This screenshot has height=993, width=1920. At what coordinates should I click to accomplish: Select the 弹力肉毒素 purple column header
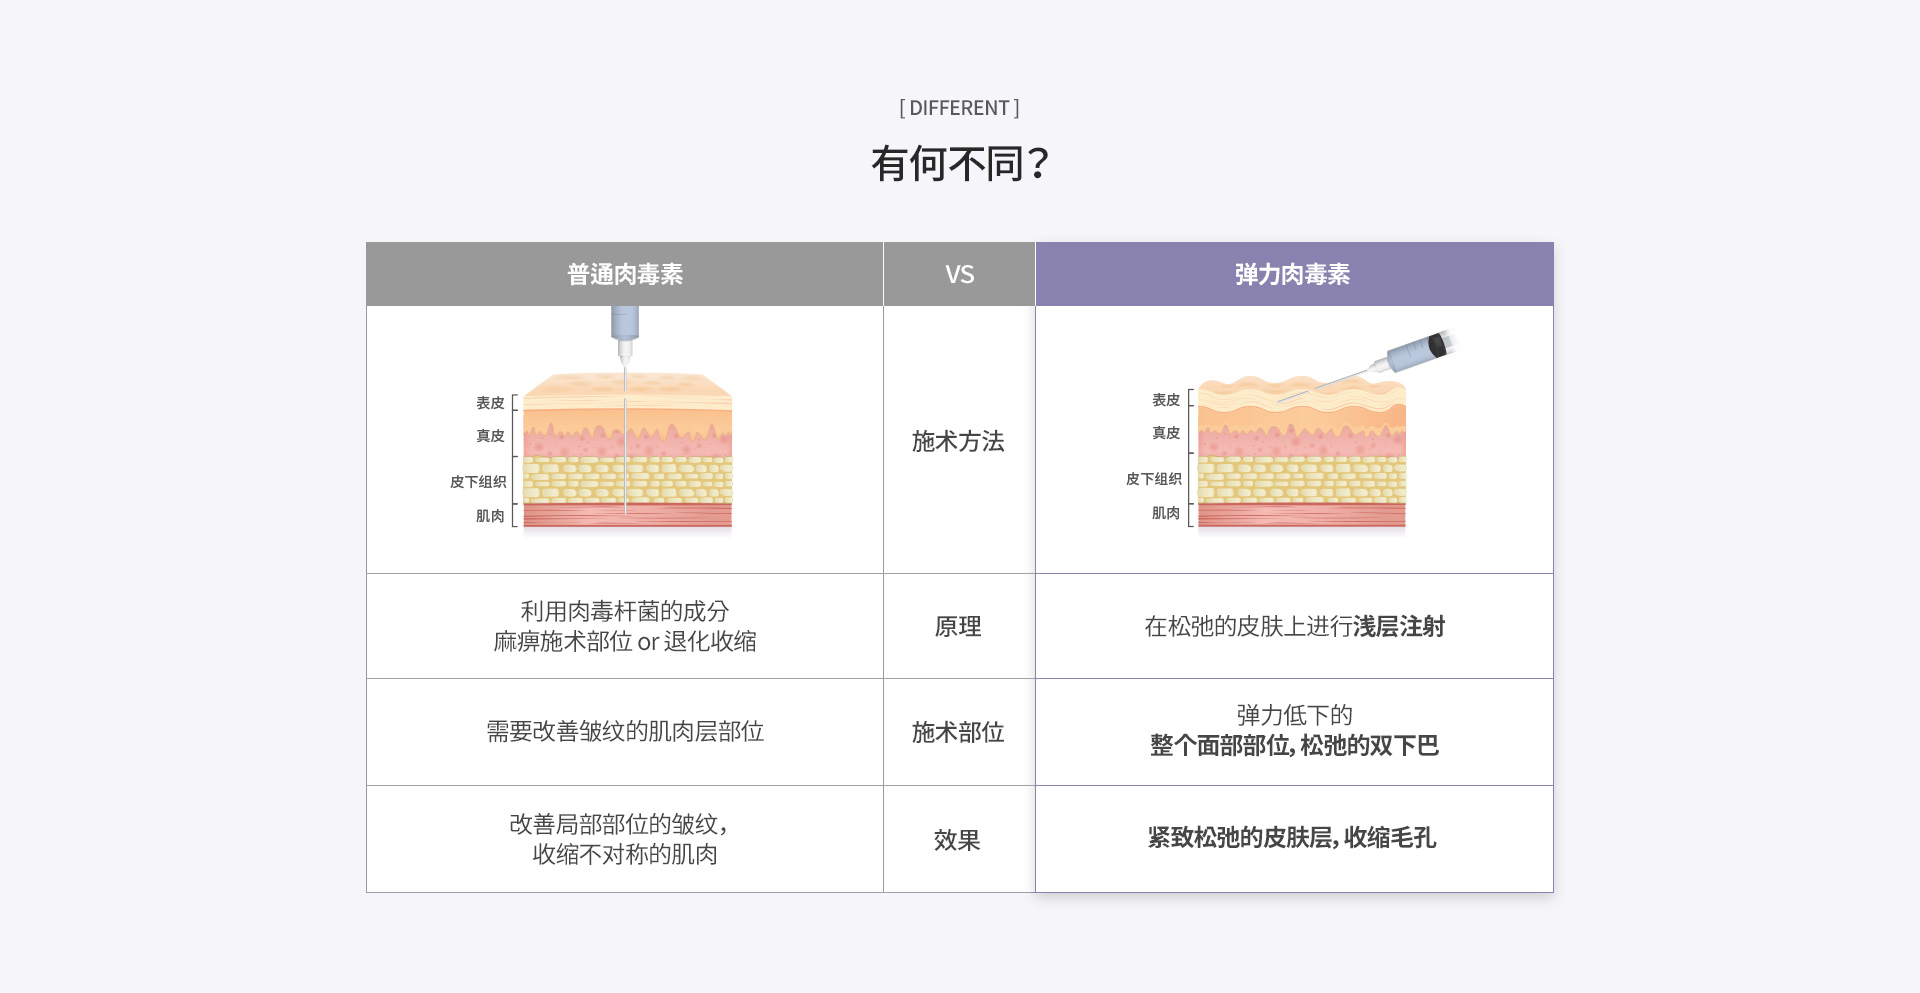[x=1293, y=274]
